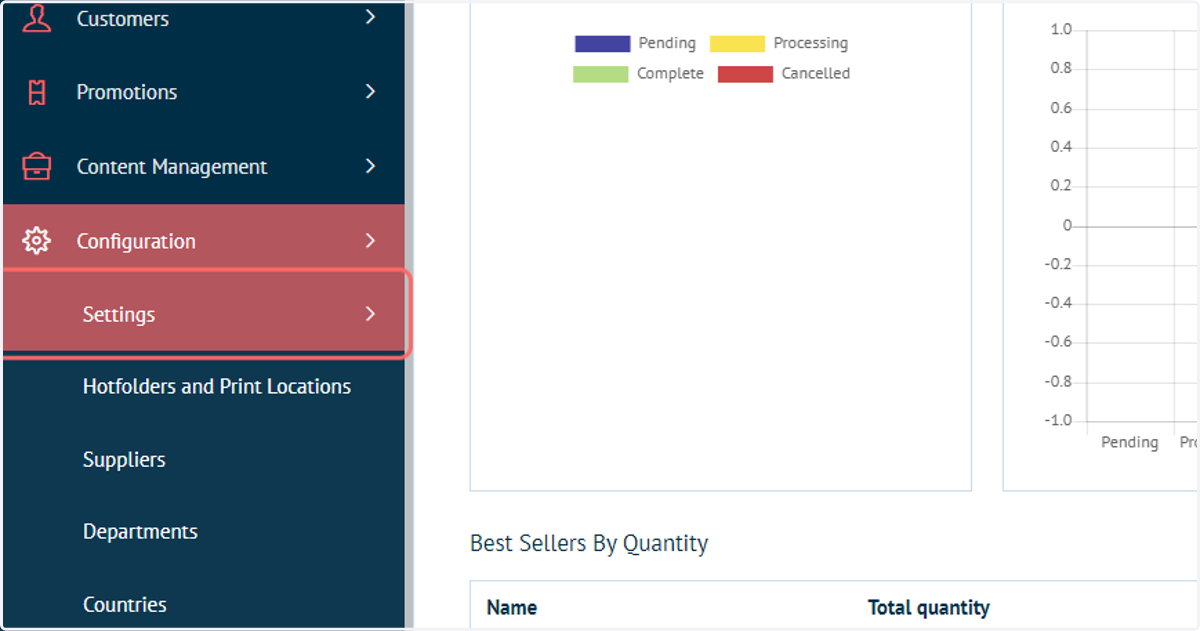
Task: Open the Departments page
Action: 140,532
